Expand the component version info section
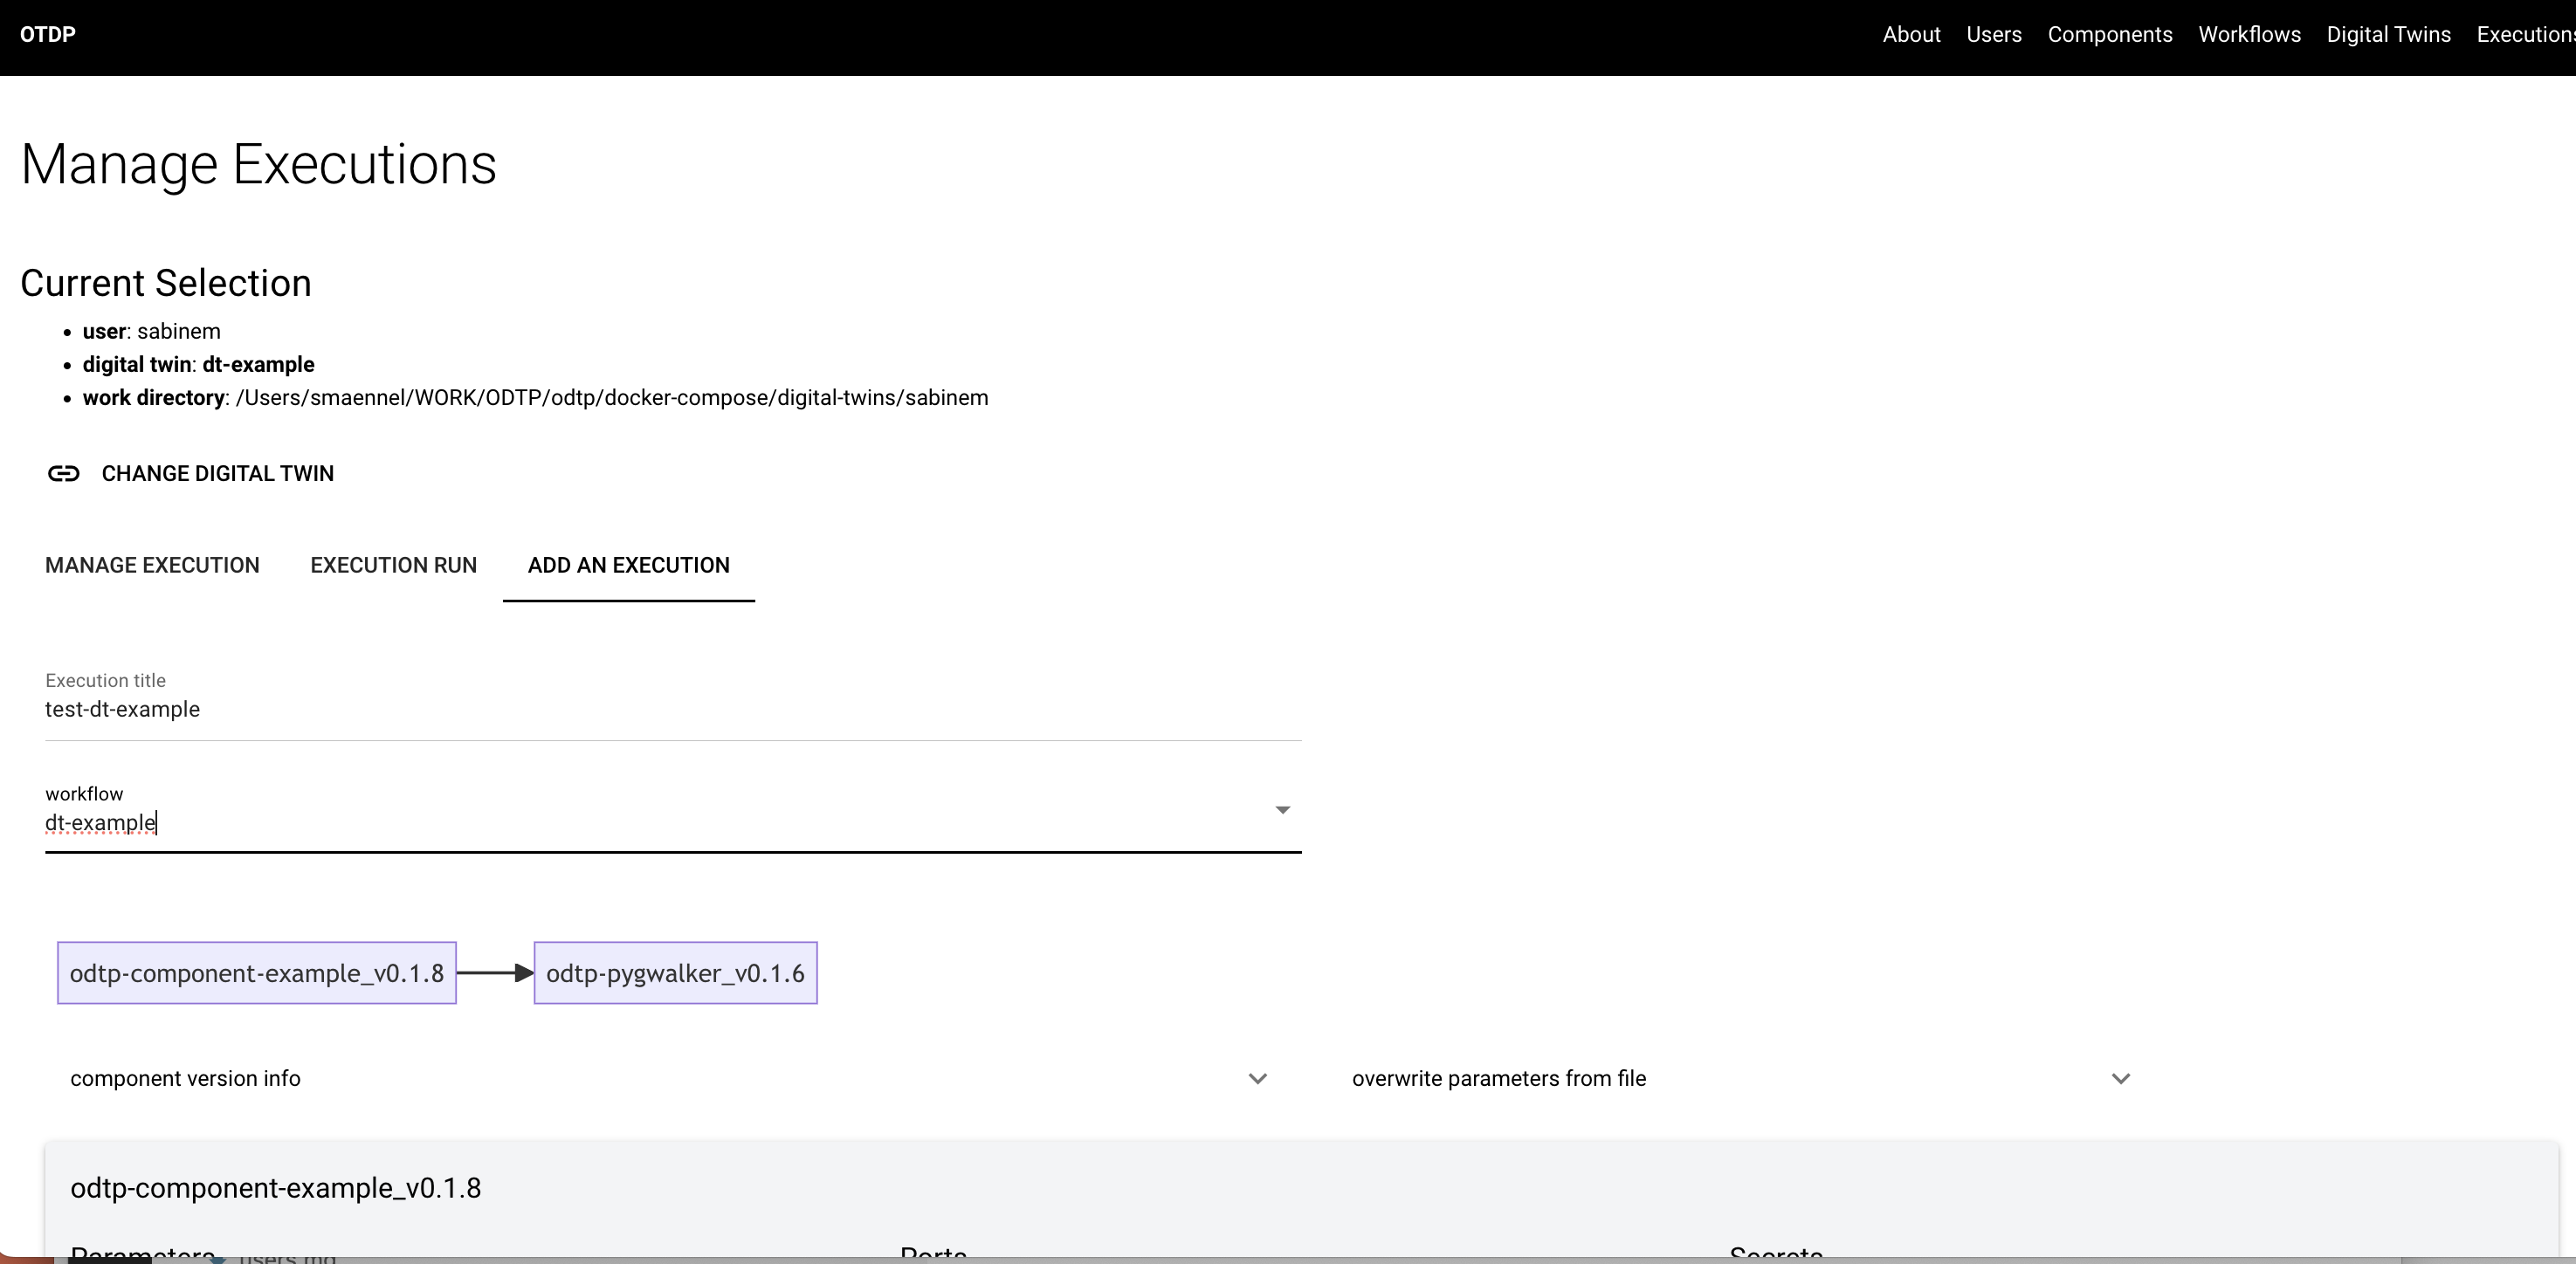 point(1258,1079)
